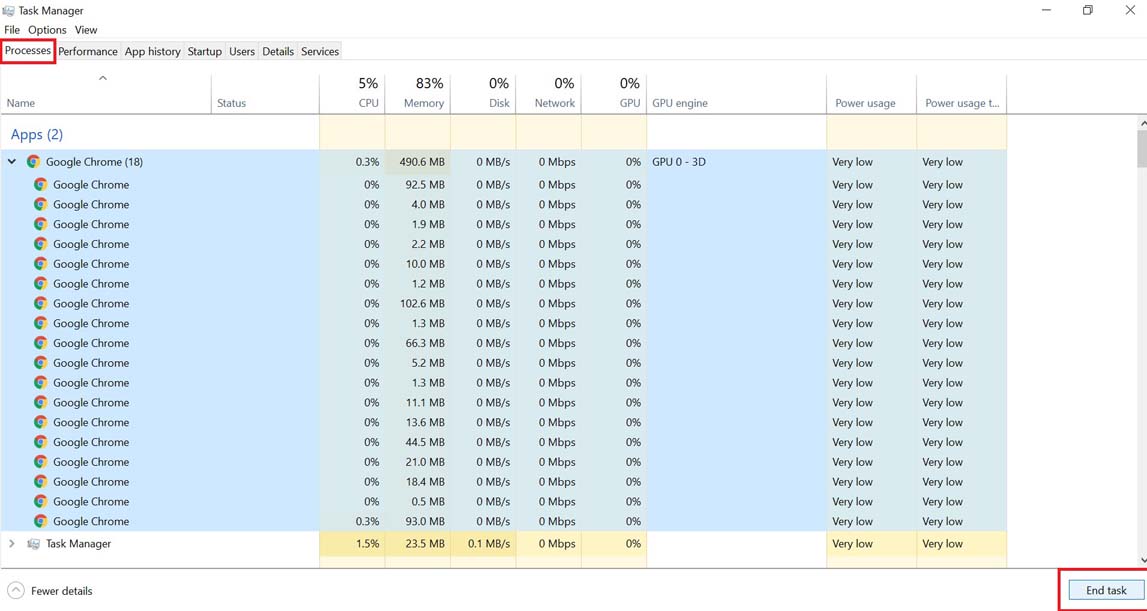Screen dimensions: 1147x611
Task: Click the '0.1 MB/s' disk cell
Action: [x=483, y=544]
